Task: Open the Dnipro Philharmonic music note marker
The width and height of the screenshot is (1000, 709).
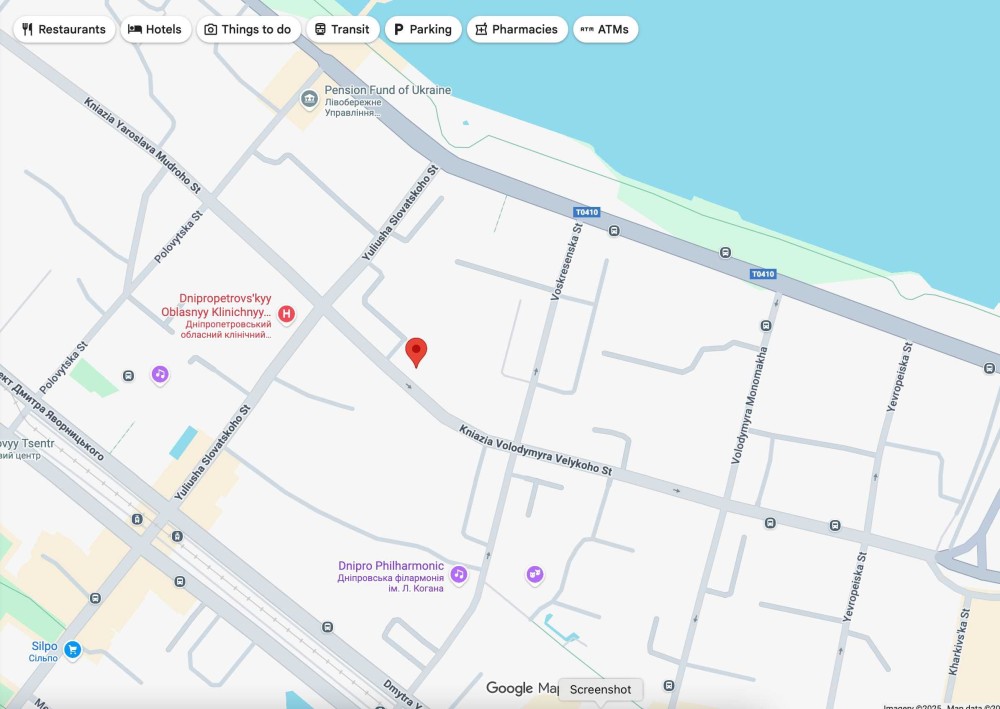Action: pyautogui.click(x=458, y=574)
